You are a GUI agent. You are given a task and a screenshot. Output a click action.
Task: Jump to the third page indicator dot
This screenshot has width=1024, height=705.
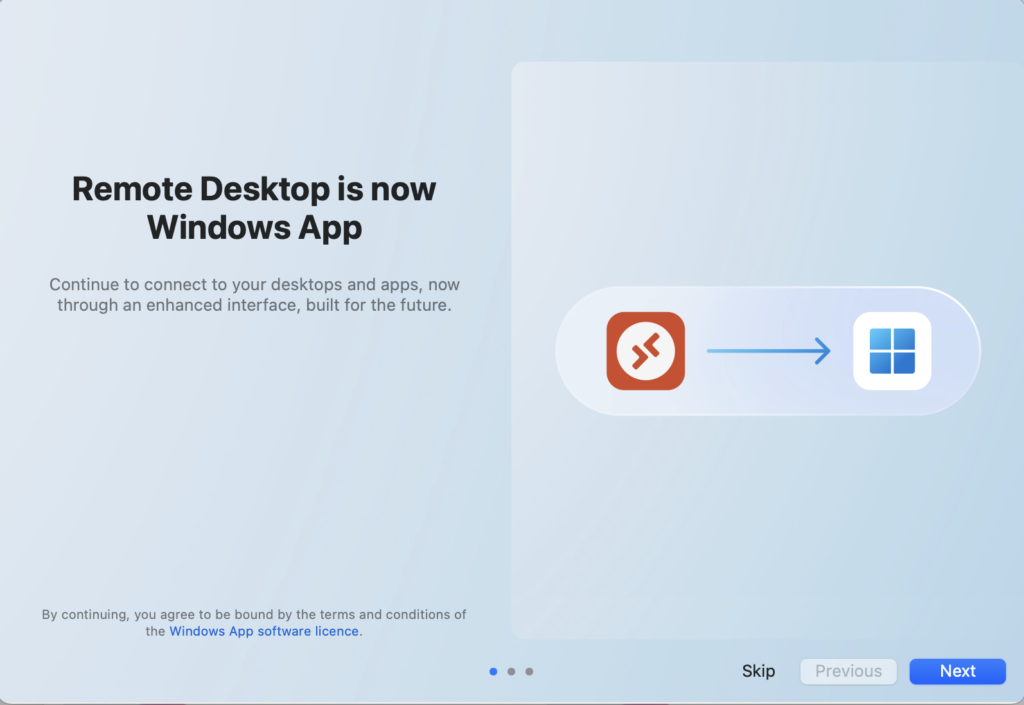tap(530, 671)
